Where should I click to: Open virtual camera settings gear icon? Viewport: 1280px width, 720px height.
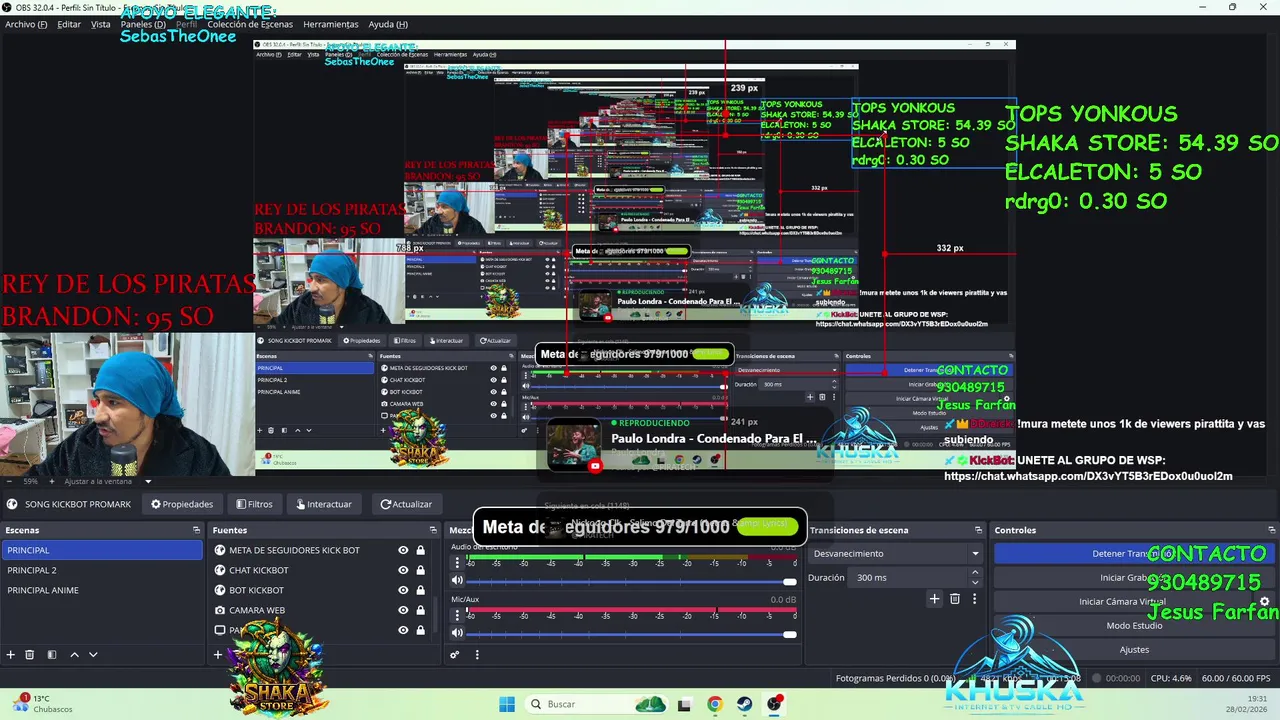click(x=1264, y=602)
